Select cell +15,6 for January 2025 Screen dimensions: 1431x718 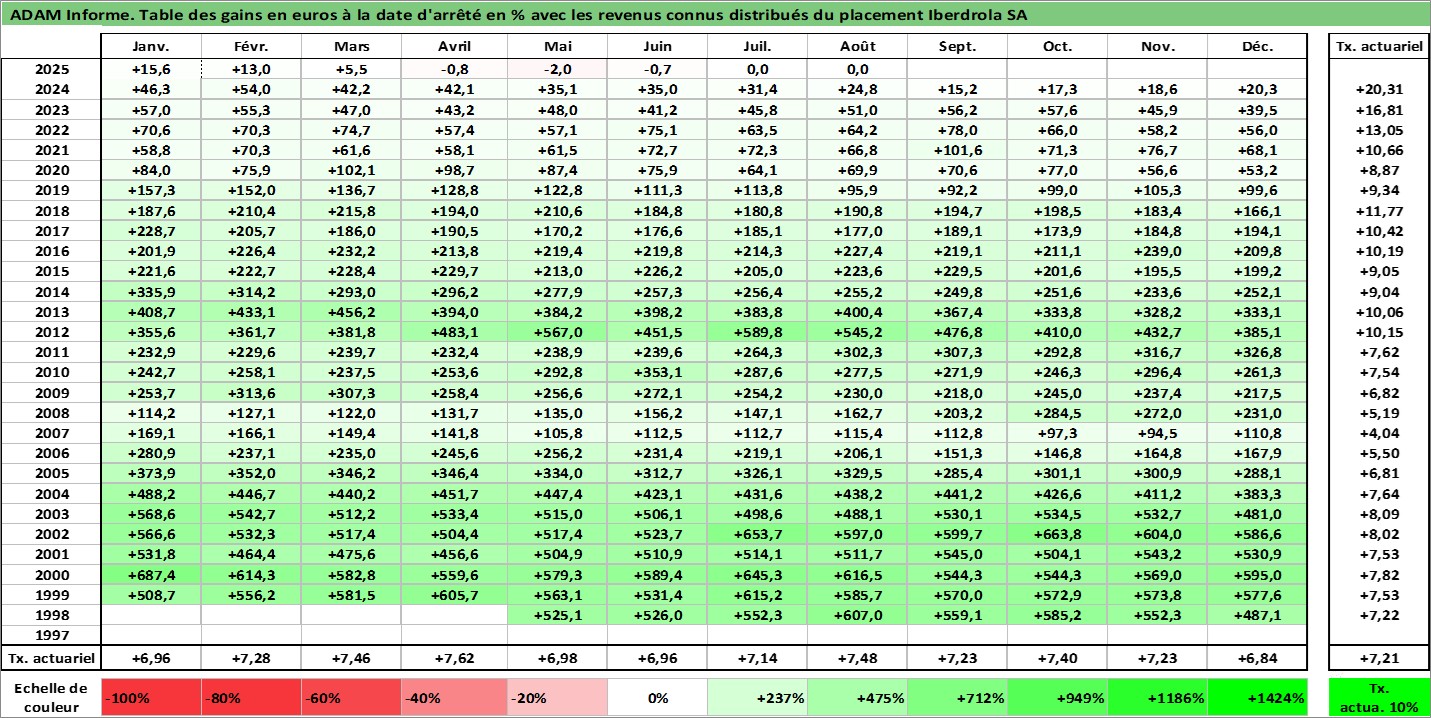(x=152, y=70)
